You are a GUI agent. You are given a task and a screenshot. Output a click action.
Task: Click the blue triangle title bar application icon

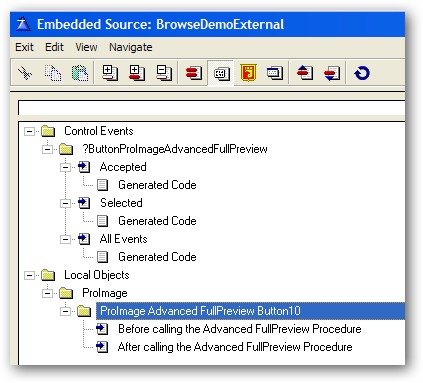point(24,24)
